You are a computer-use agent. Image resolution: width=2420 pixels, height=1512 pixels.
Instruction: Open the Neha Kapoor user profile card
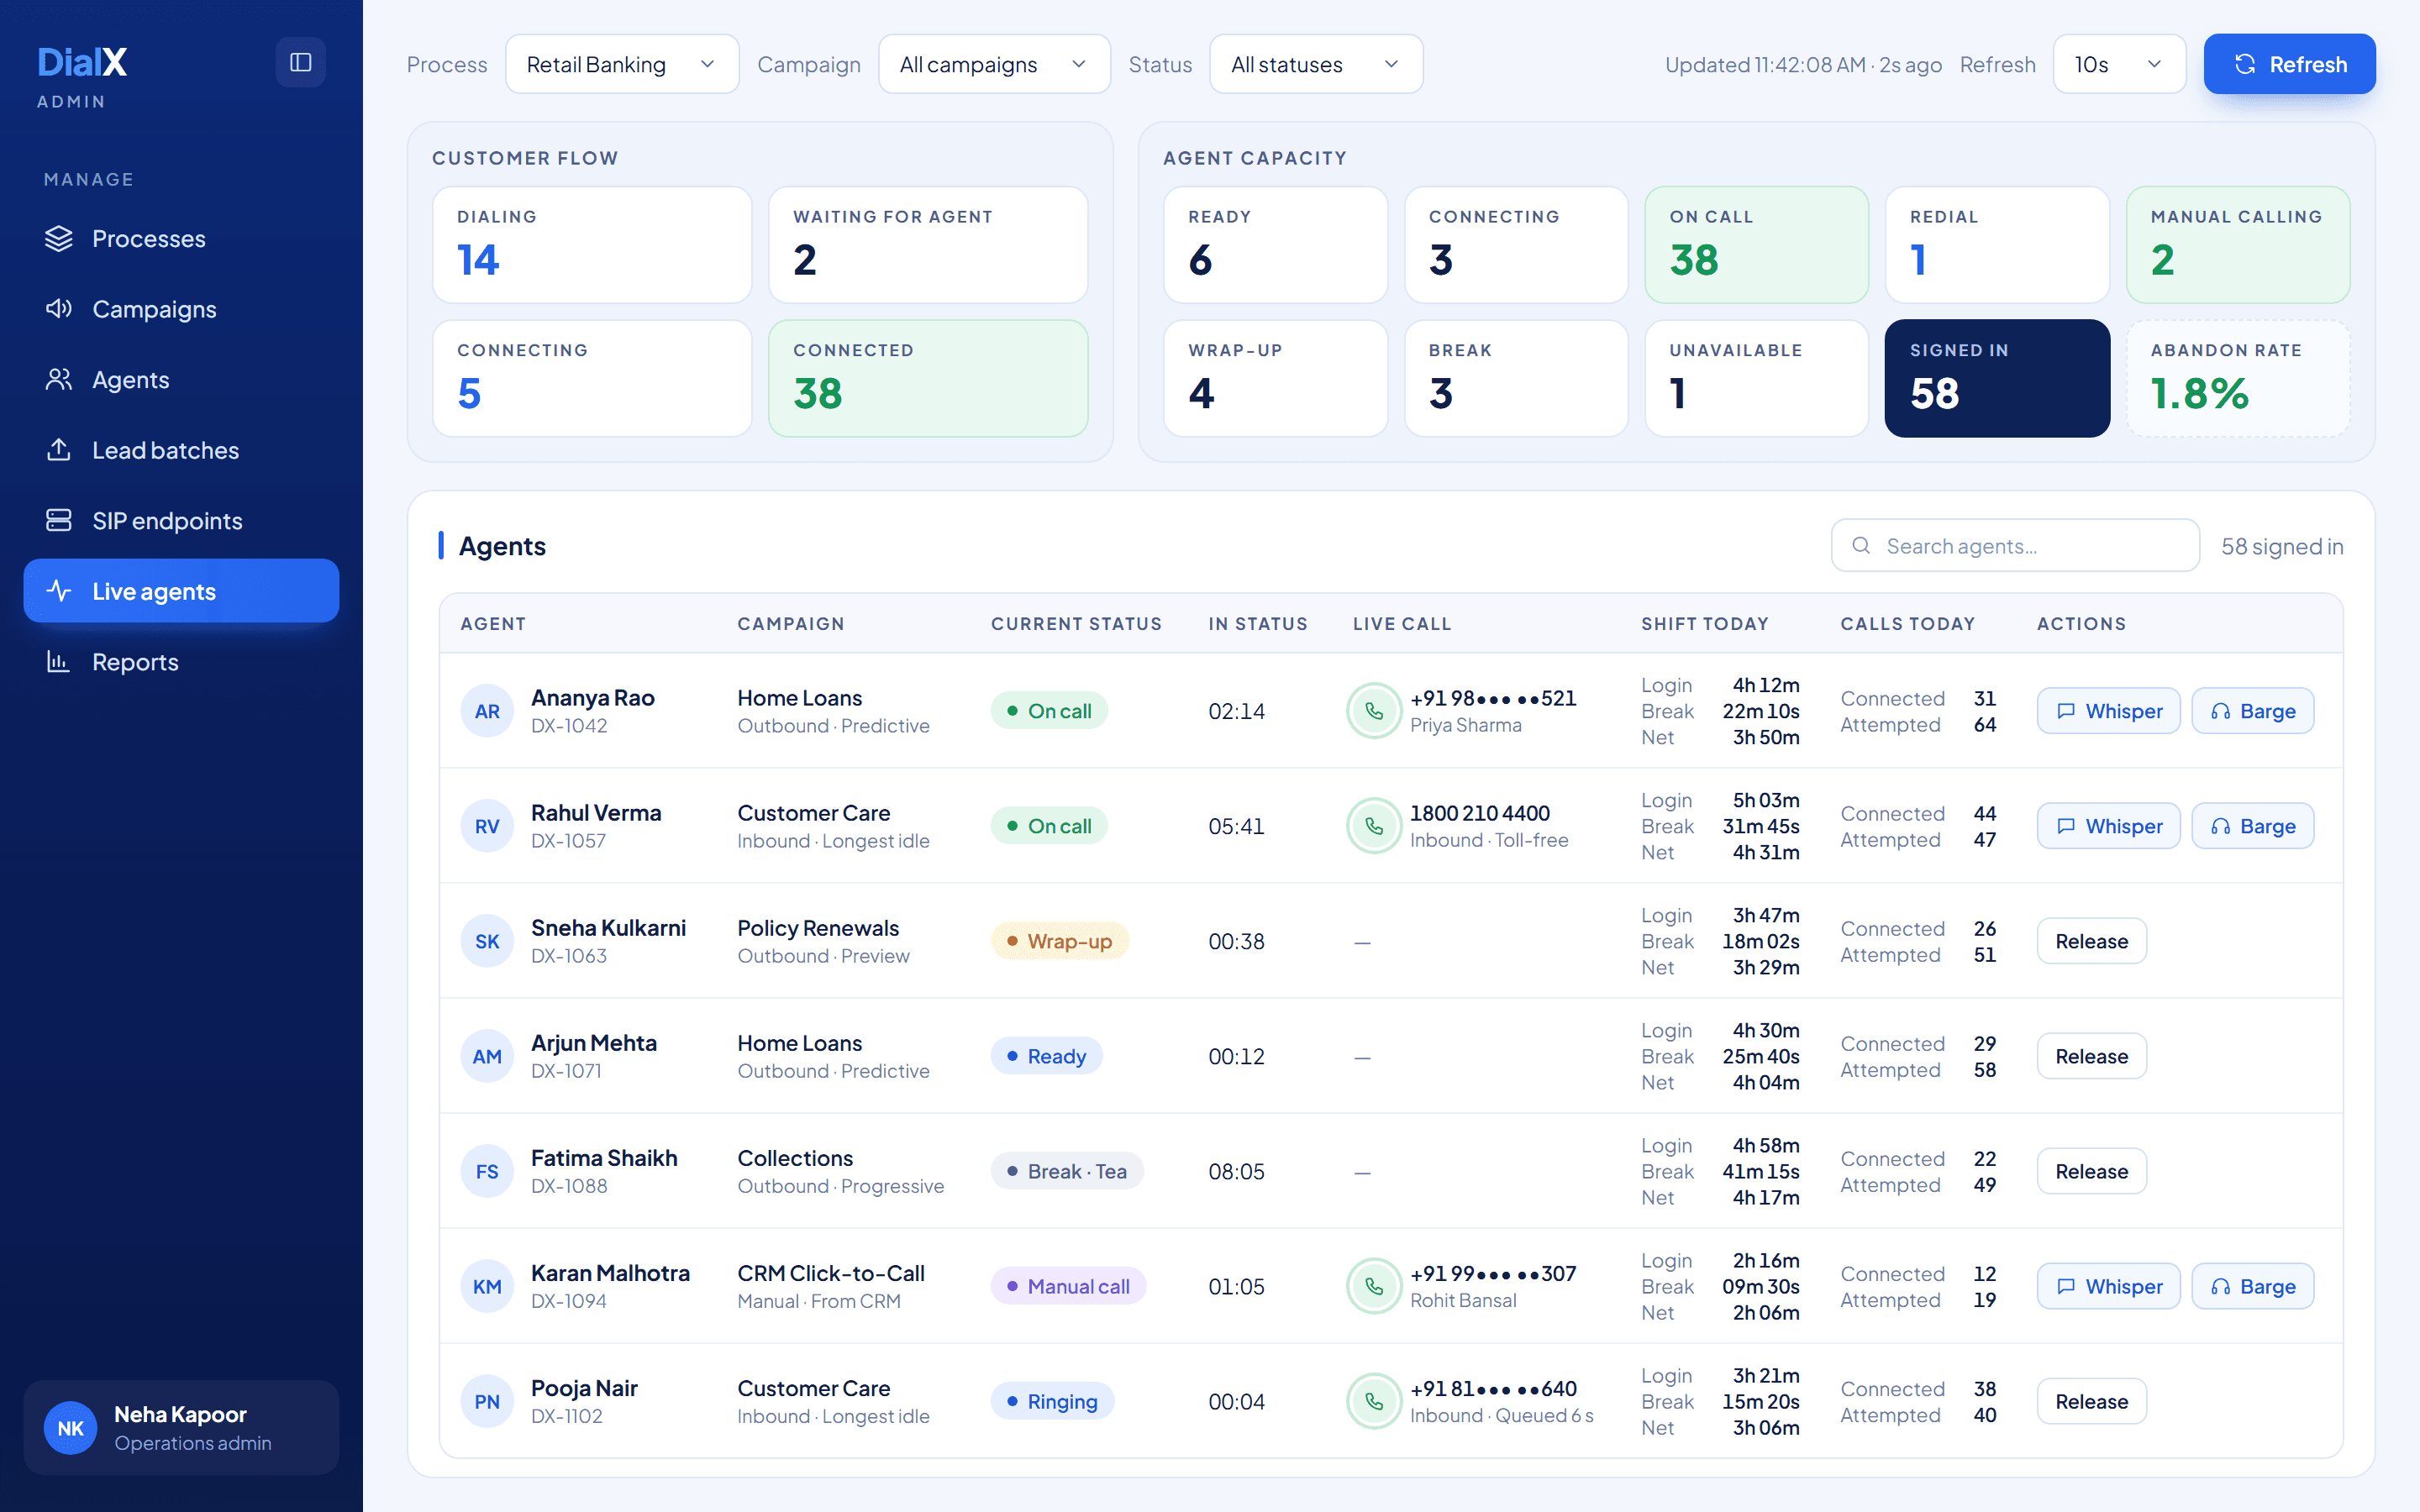(x=181, y=1428)
